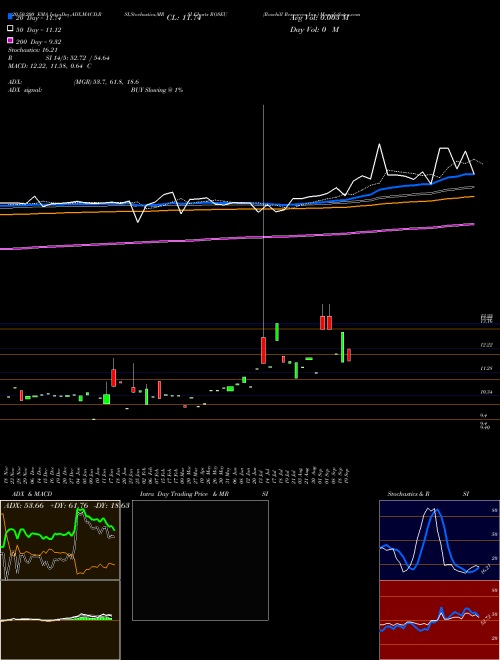This screenshot has height=660, width=500.
Task: Click the orange moving average line
Action: 237,209
